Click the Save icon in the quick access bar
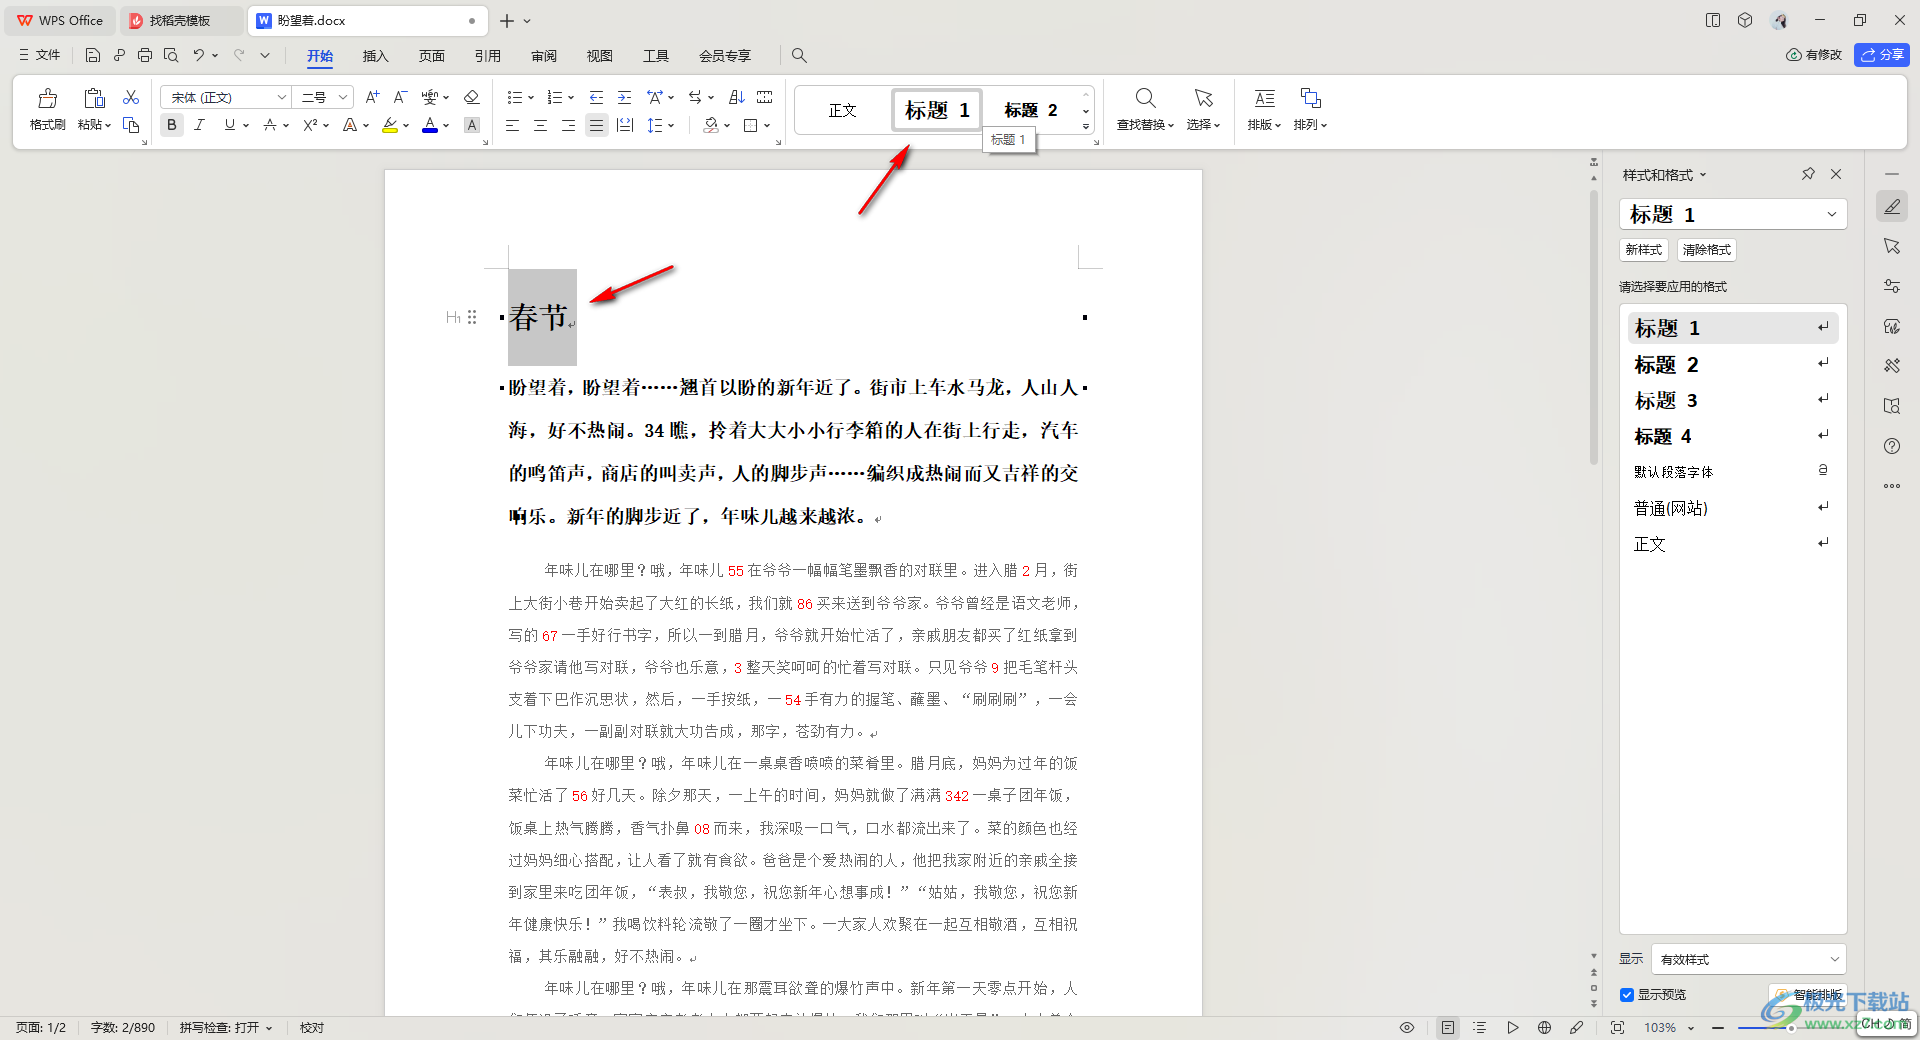Screen dimensions: 1920x1040 click(93, 55)
